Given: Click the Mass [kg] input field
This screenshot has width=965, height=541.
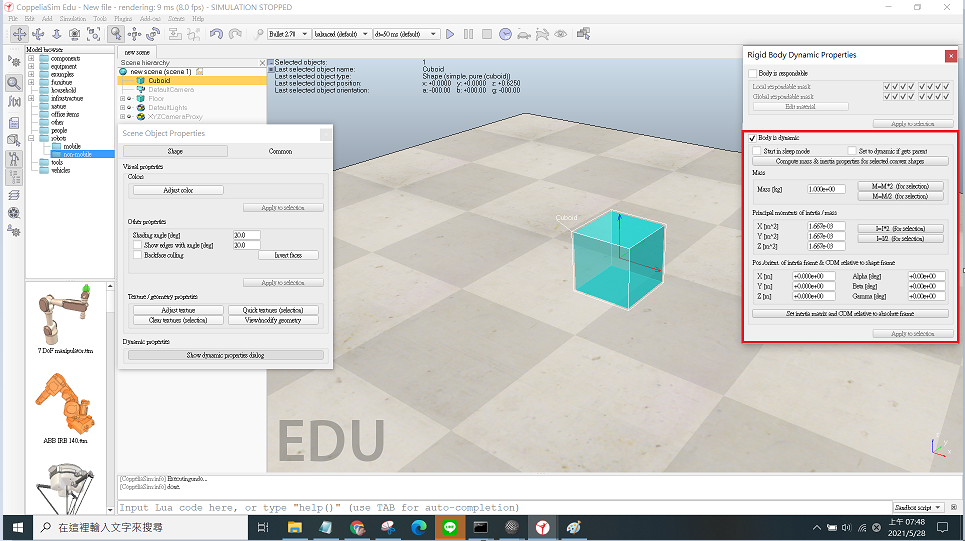Looking at the screenshot, I should pos(827,188).
